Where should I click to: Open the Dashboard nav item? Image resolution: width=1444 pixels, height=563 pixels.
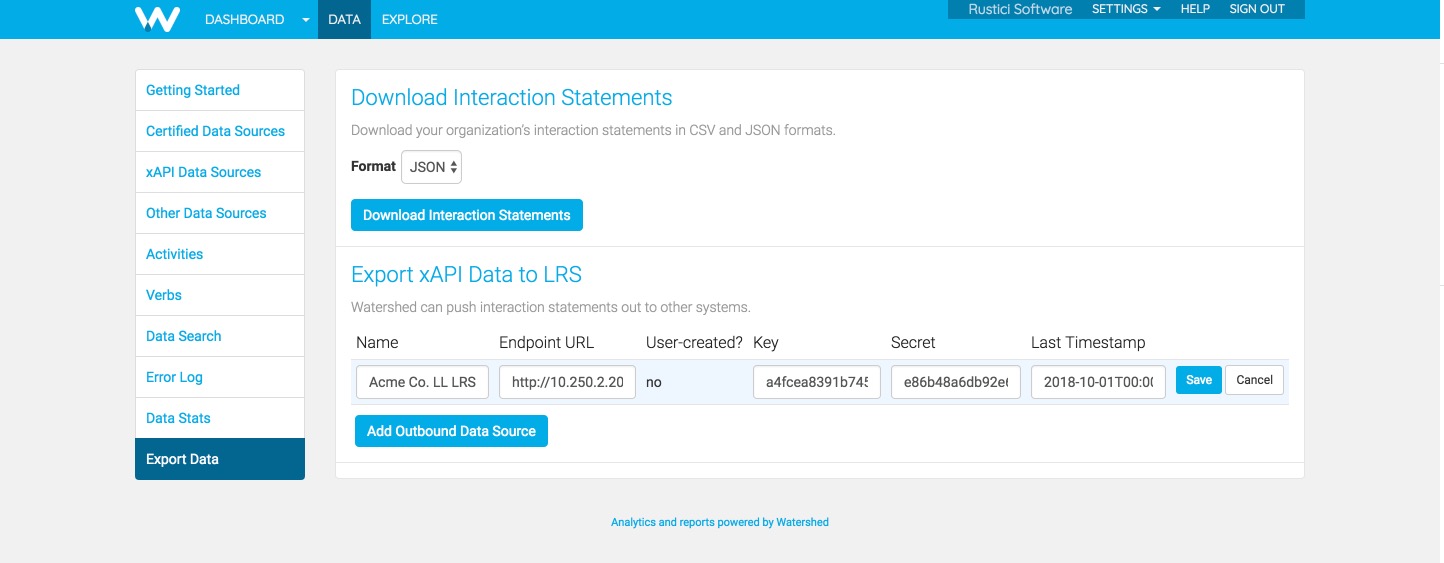tap(244, 19)
